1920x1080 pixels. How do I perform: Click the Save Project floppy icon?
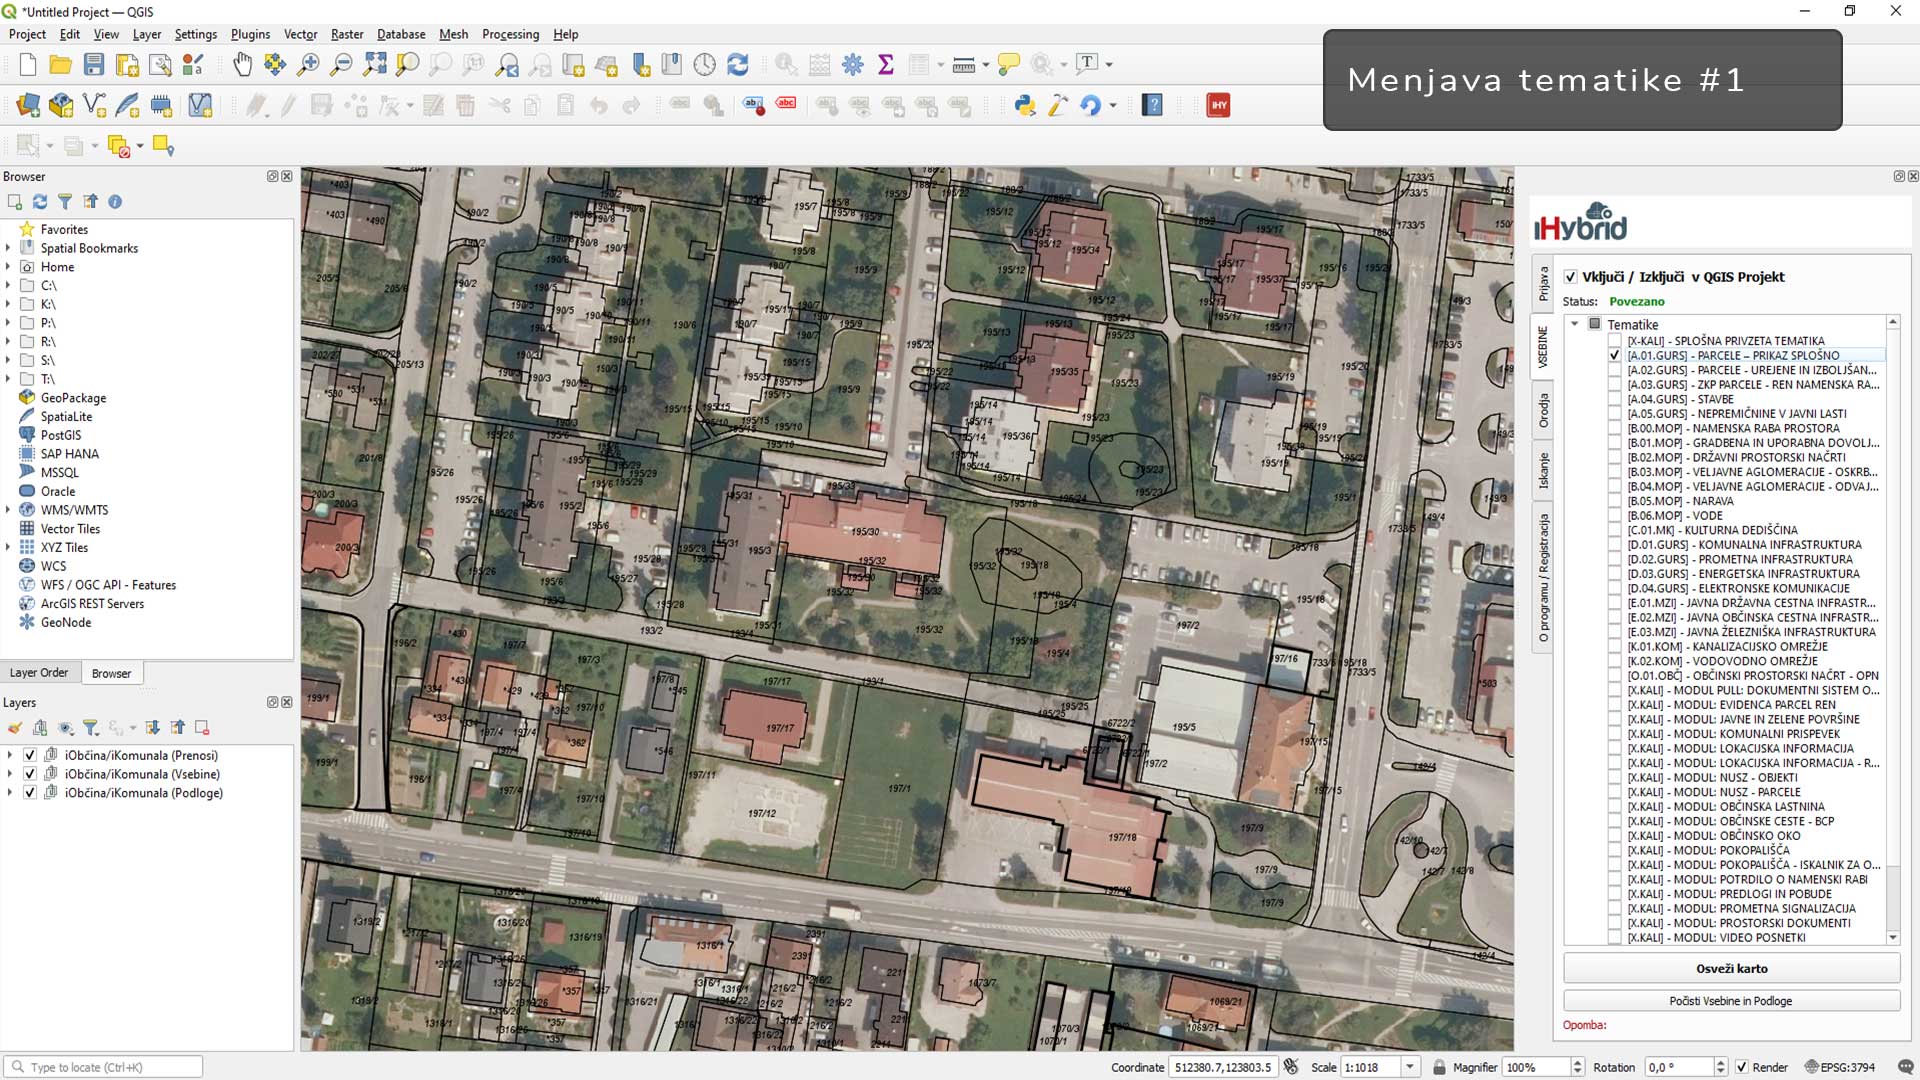point(94,65)
